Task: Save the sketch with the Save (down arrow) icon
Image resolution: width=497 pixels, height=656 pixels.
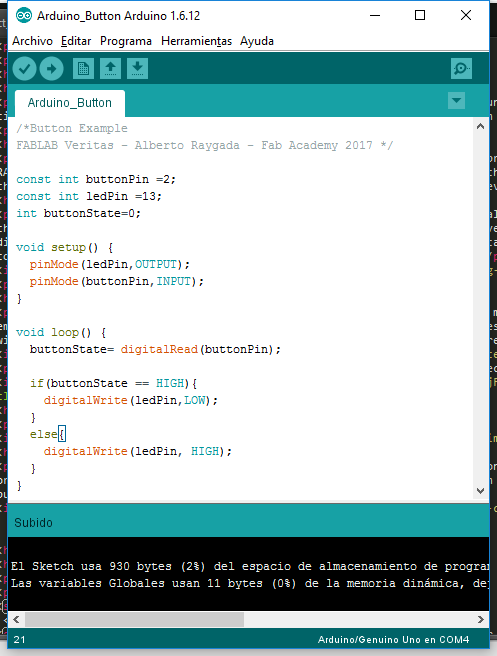Action: pos(137,69)
